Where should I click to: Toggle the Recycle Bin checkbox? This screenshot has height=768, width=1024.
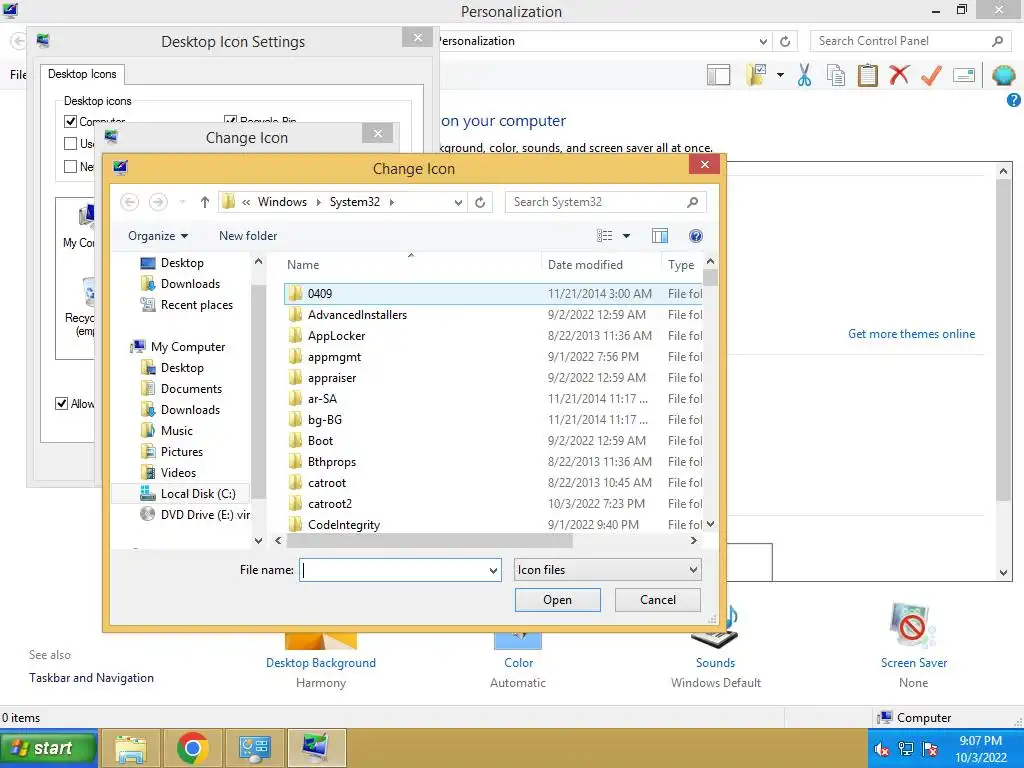230,120
